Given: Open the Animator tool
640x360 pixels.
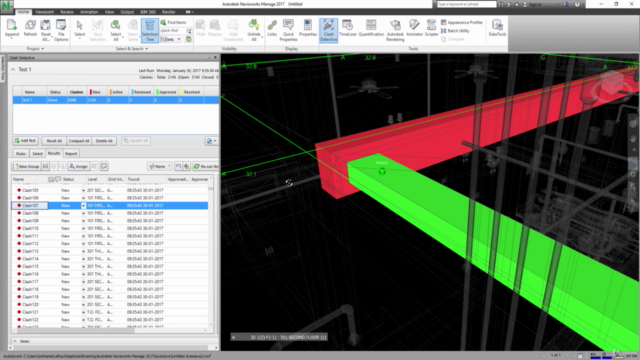Looking at the screenshot, I should [414, 29].
